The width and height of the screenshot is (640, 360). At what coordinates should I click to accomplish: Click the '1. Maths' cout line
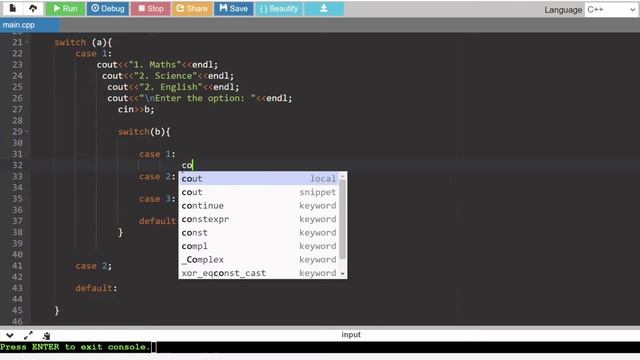[157, 64]
